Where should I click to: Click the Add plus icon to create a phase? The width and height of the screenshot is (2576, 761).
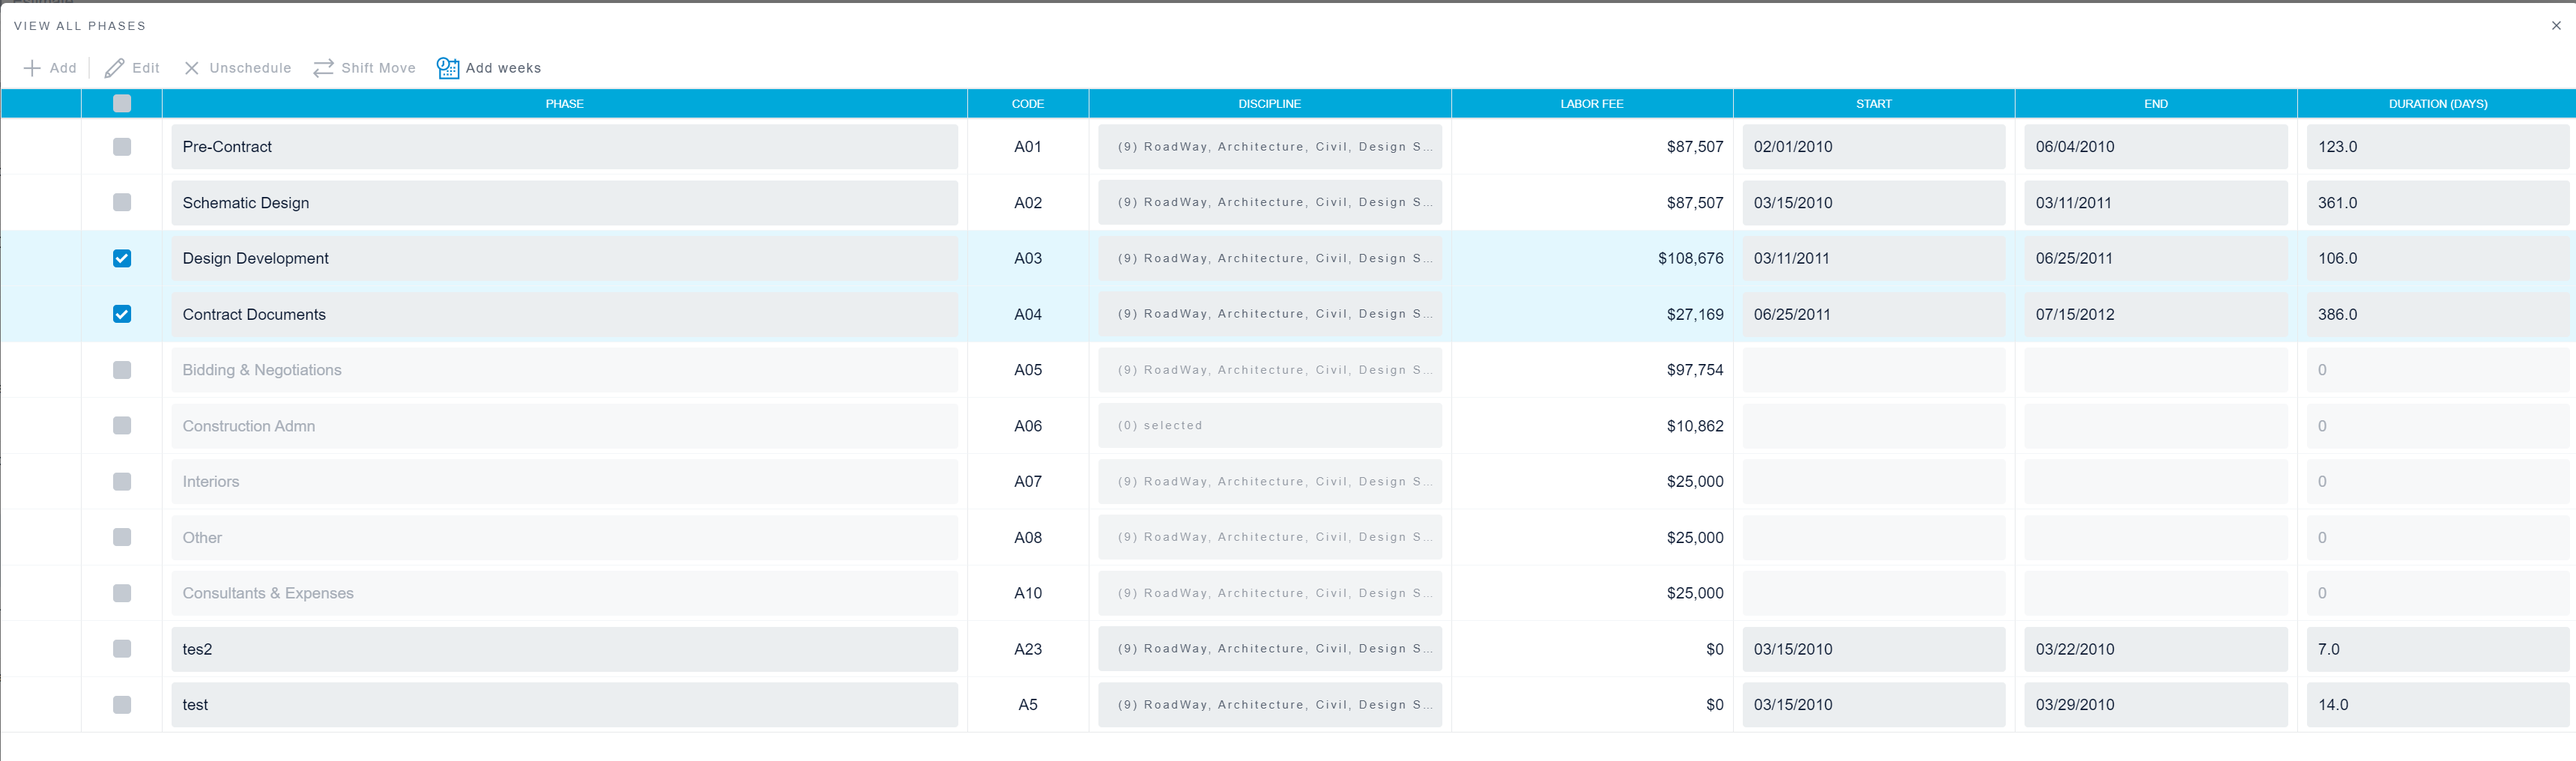[31, 67]
